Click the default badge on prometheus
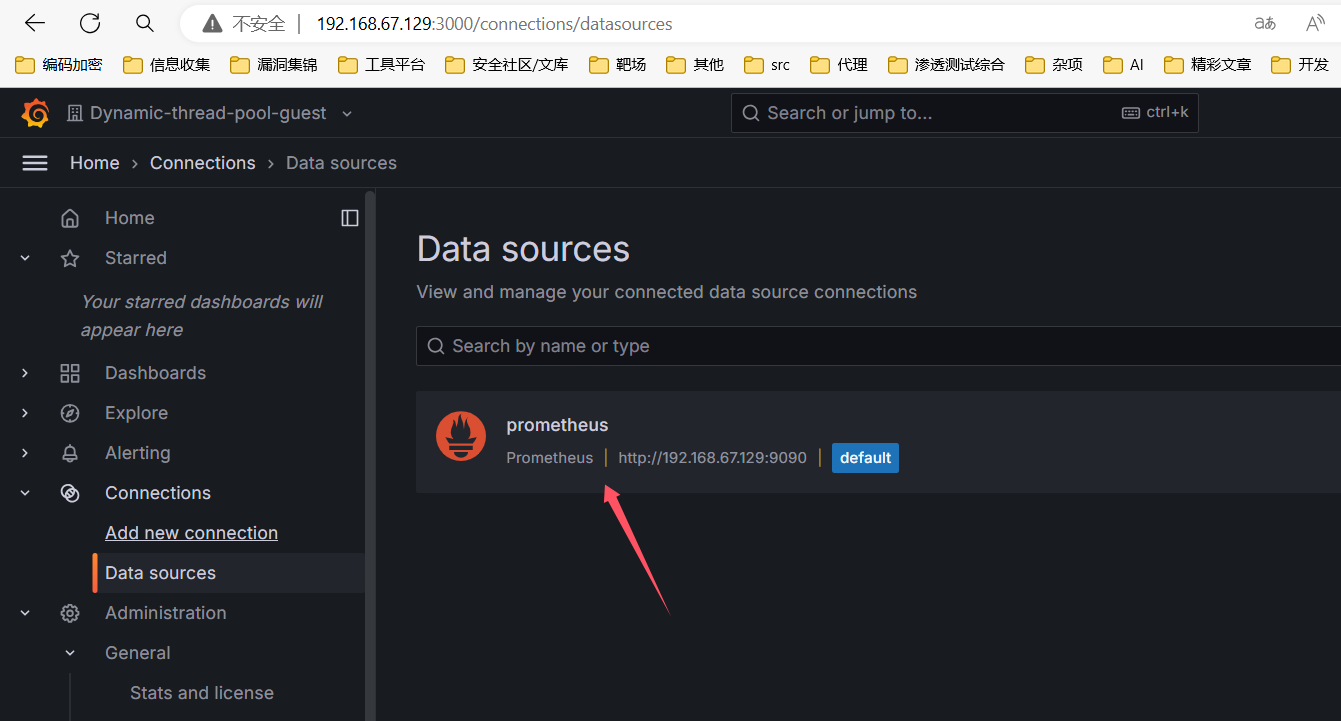Viewport: 1341px width, 721px height. pos(865,458)
